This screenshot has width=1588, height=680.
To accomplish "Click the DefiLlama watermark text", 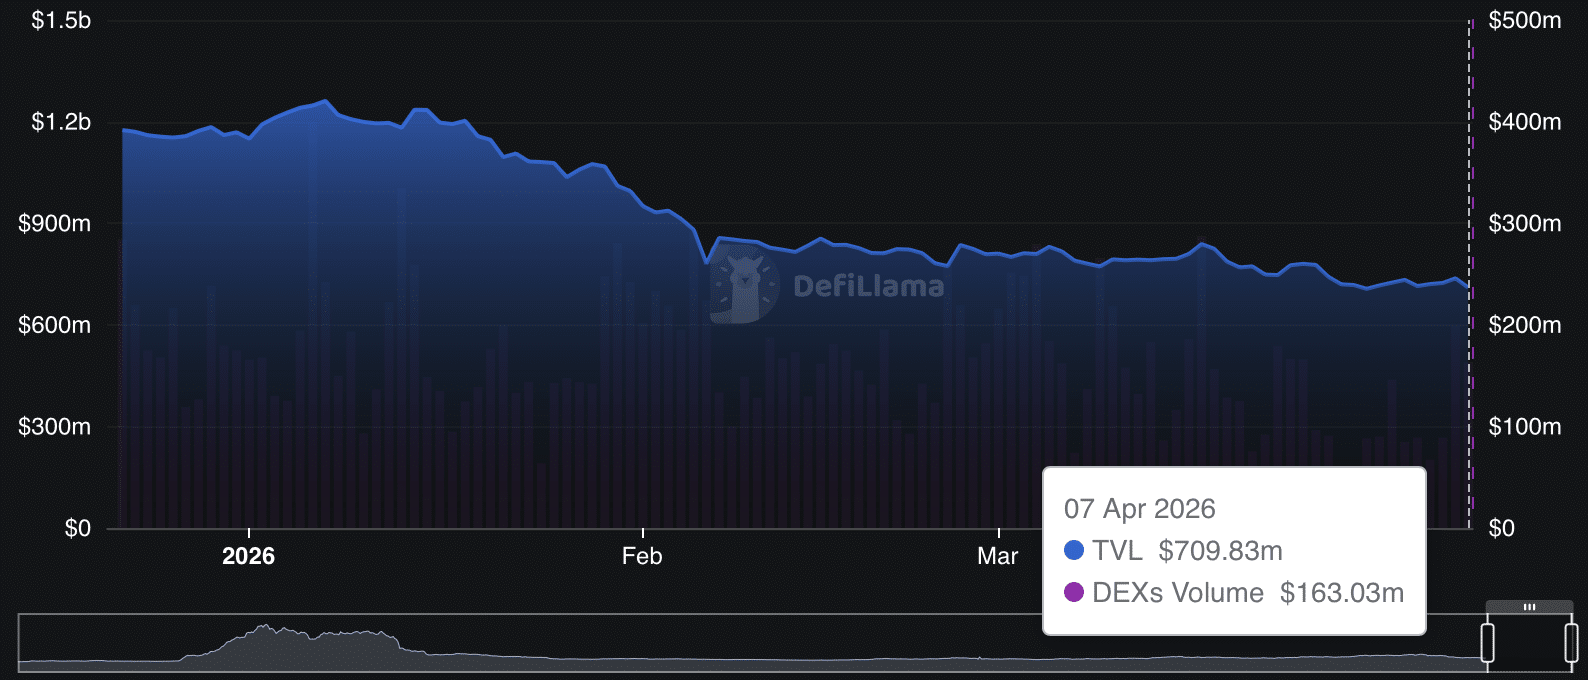I will (x=868, y=287).
